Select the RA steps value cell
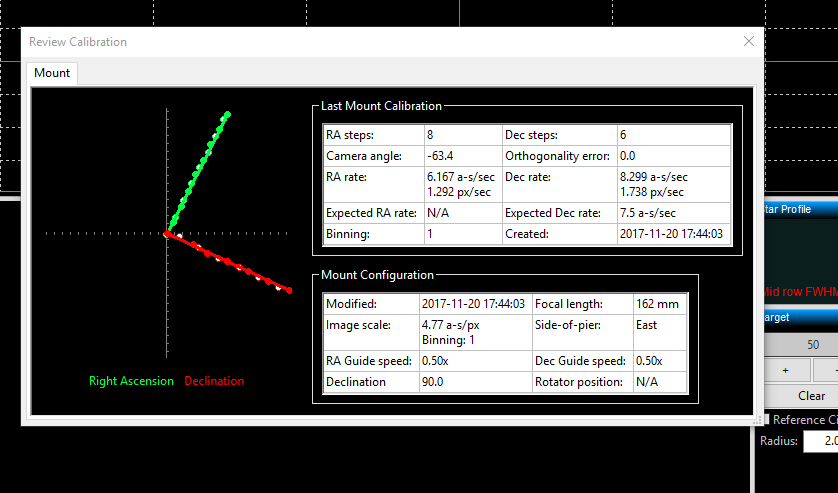 [x=461, y=135]
